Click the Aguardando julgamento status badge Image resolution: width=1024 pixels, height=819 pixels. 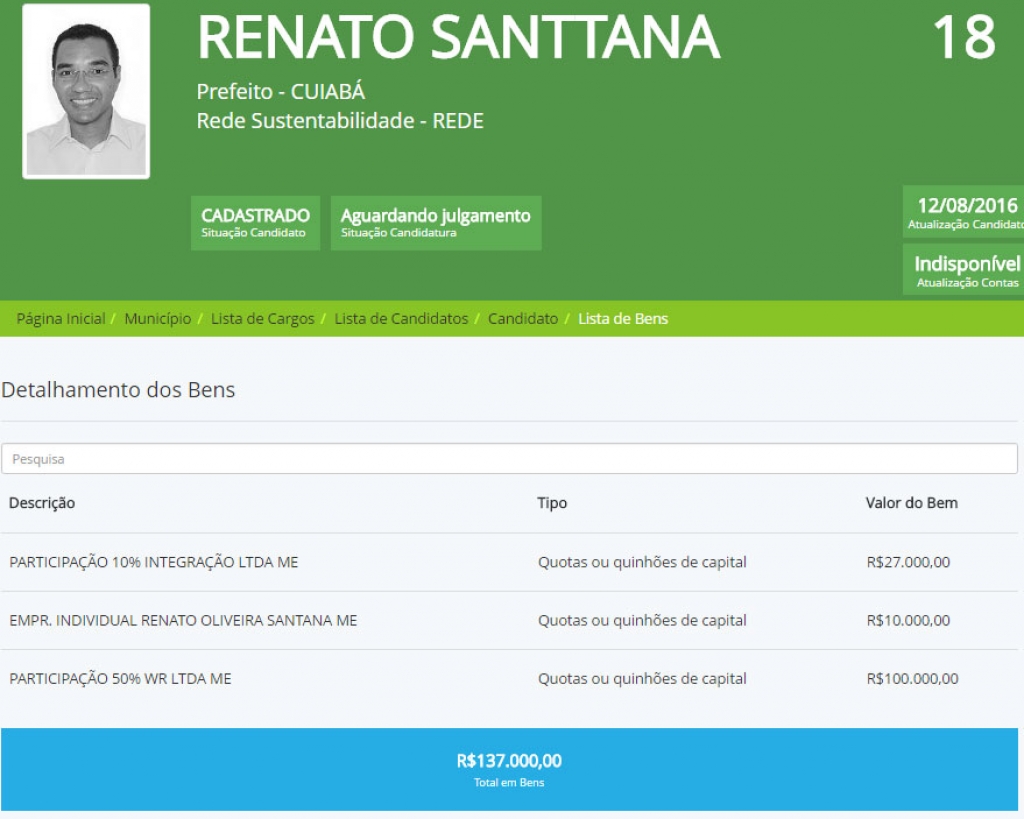coord(436,223)
